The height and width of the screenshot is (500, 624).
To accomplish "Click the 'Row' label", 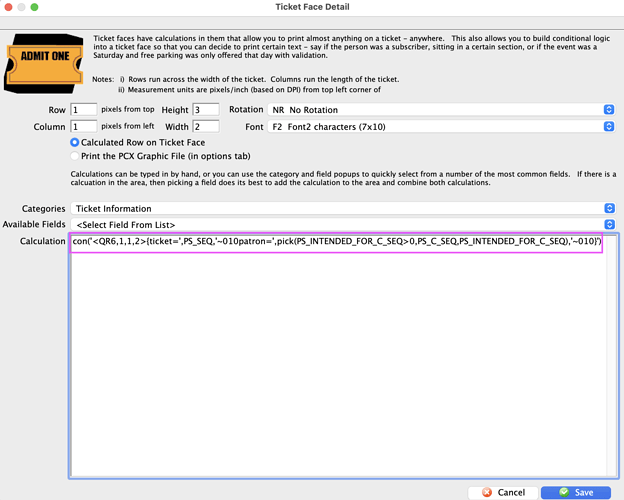I will 57,110.
